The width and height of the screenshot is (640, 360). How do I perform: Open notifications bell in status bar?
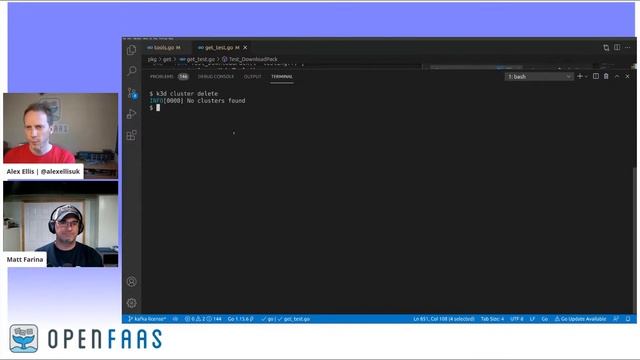pos(628,319)
